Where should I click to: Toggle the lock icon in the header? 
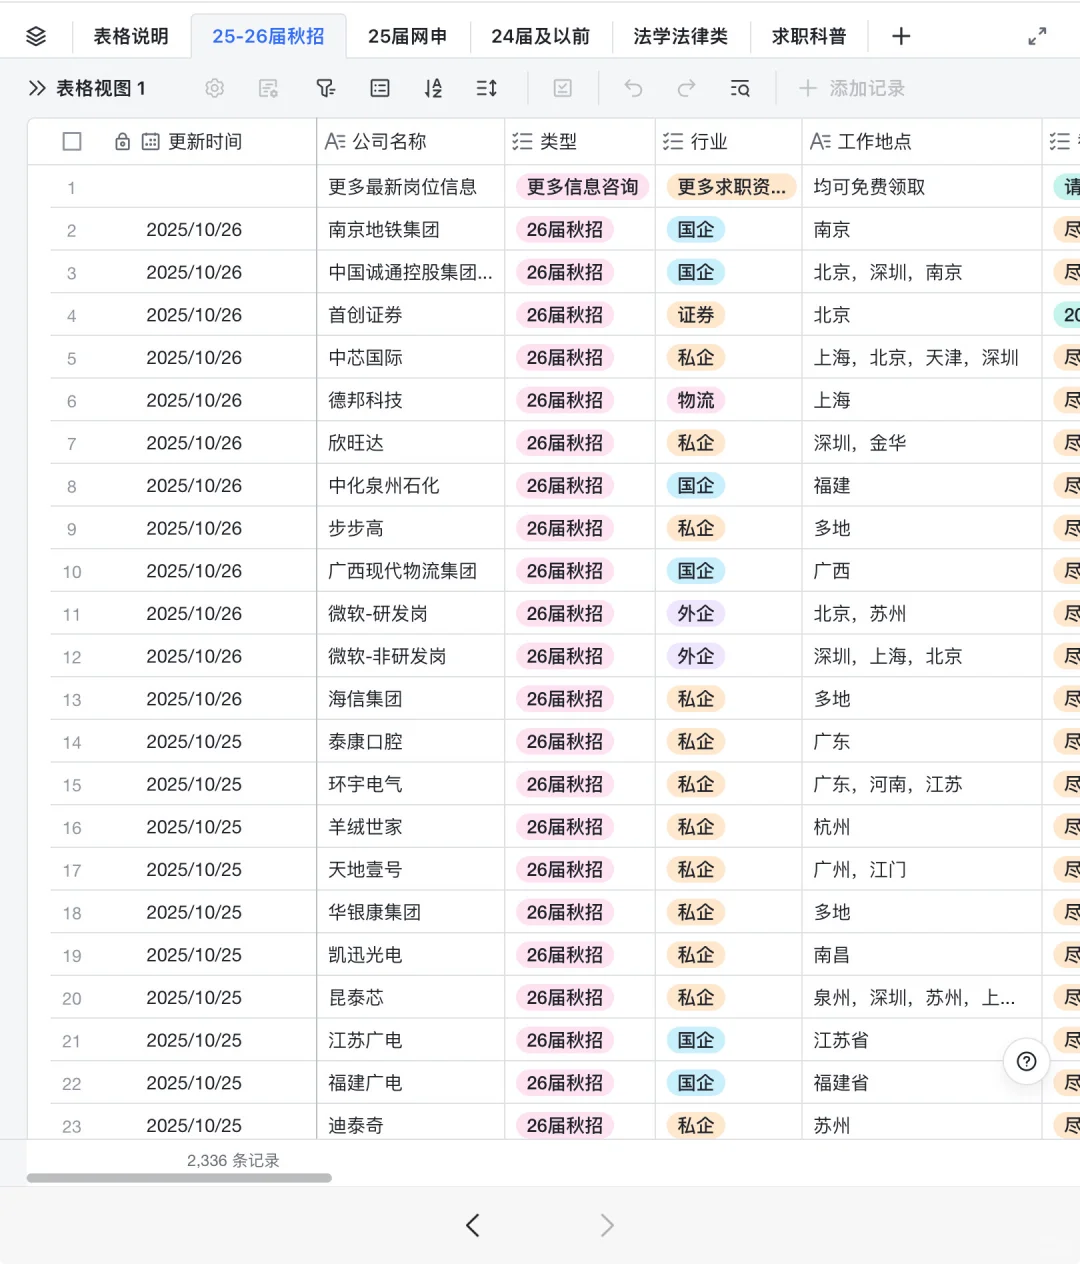[122, 141]
